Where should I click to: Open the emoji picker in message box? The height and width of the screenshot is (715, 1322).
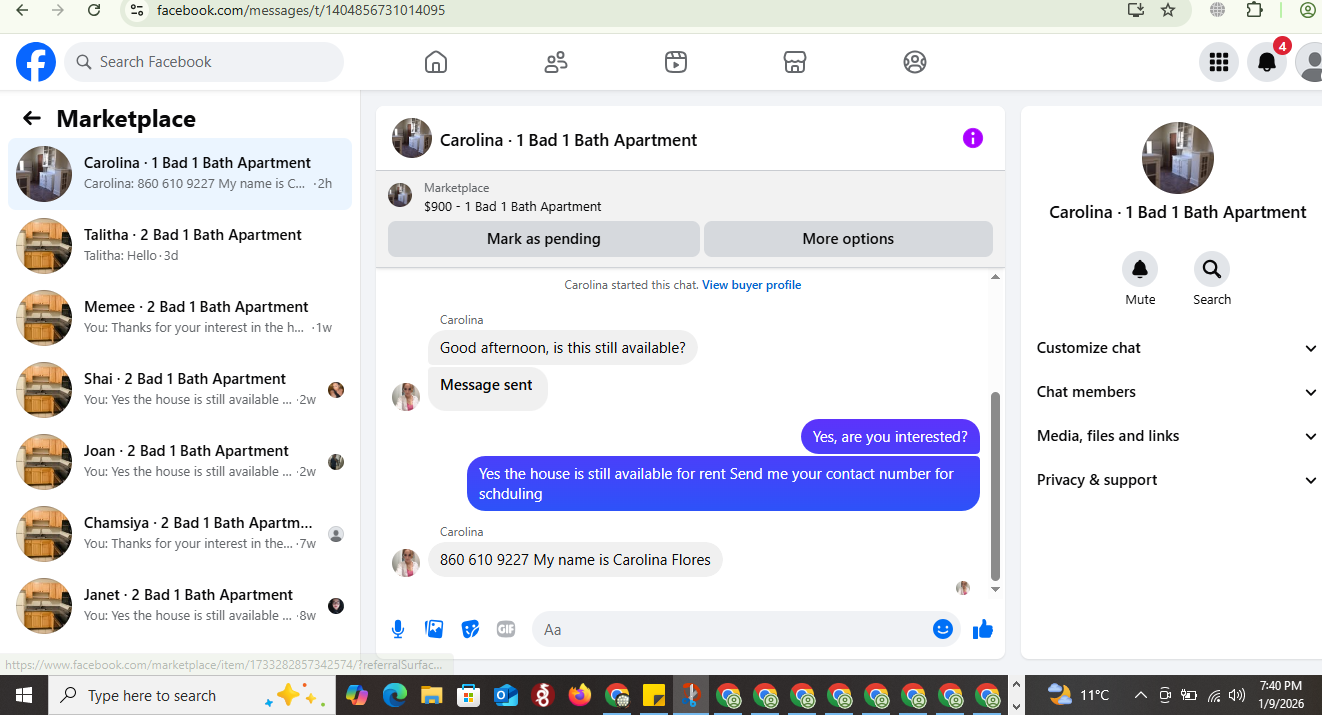click(942, 629)
